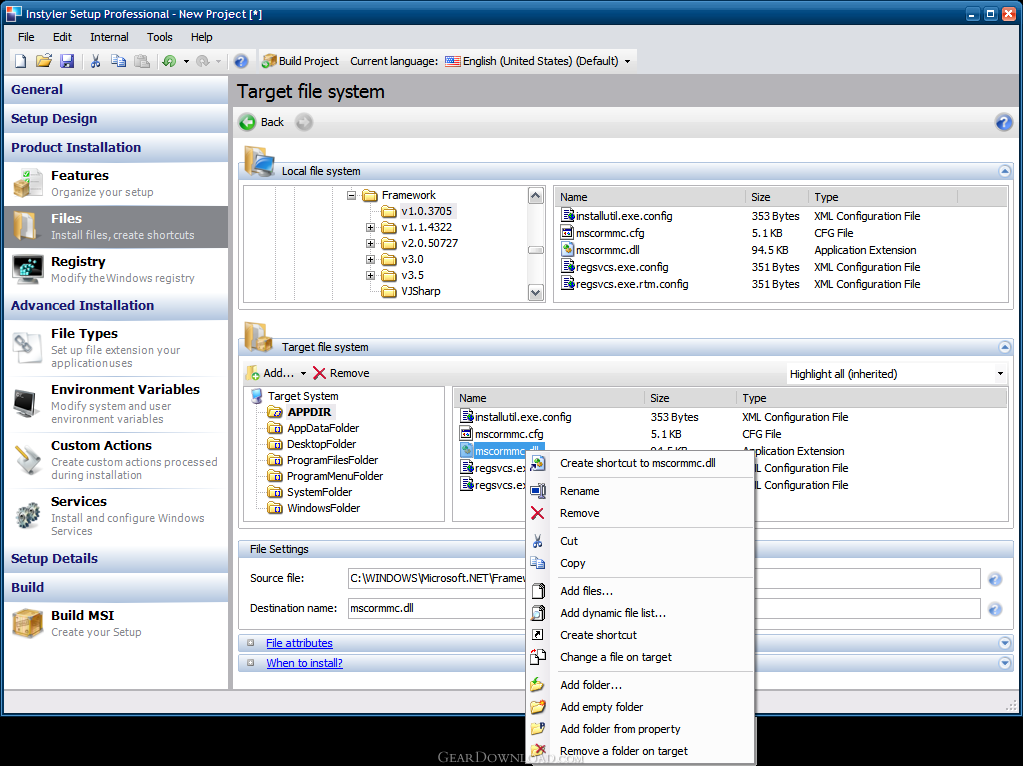This screenshot has height=766, width=1023.
Task: Open the Custom Actions sidebar page
Action: 116,460
